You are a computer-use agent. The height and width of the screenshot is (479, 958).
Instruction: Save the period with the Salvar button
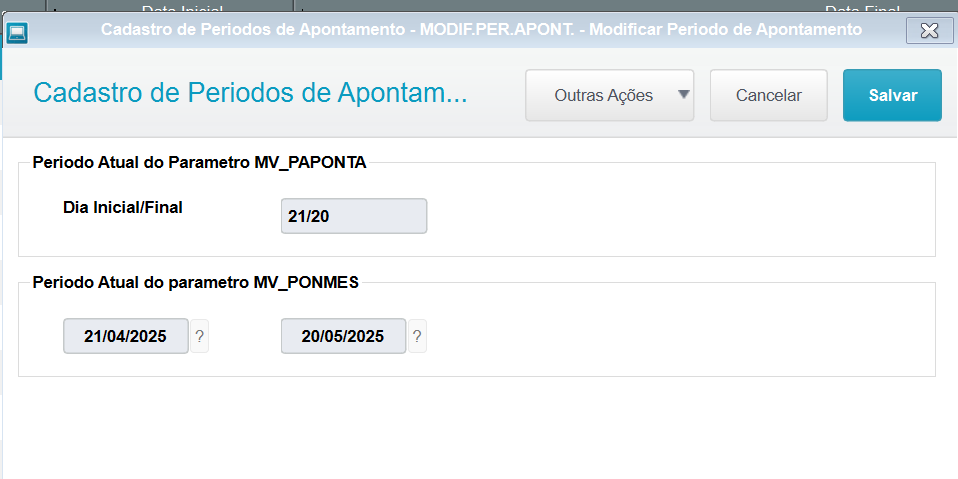coord(892,96)
